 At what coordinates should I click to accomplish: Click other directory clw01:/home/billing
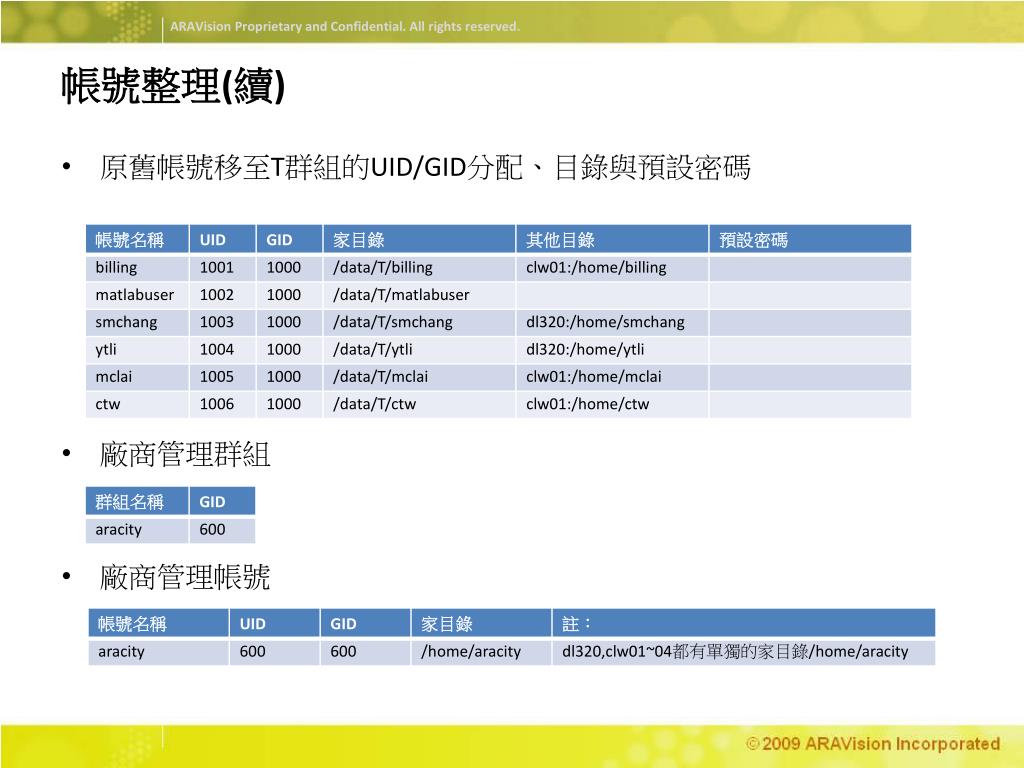596,268
